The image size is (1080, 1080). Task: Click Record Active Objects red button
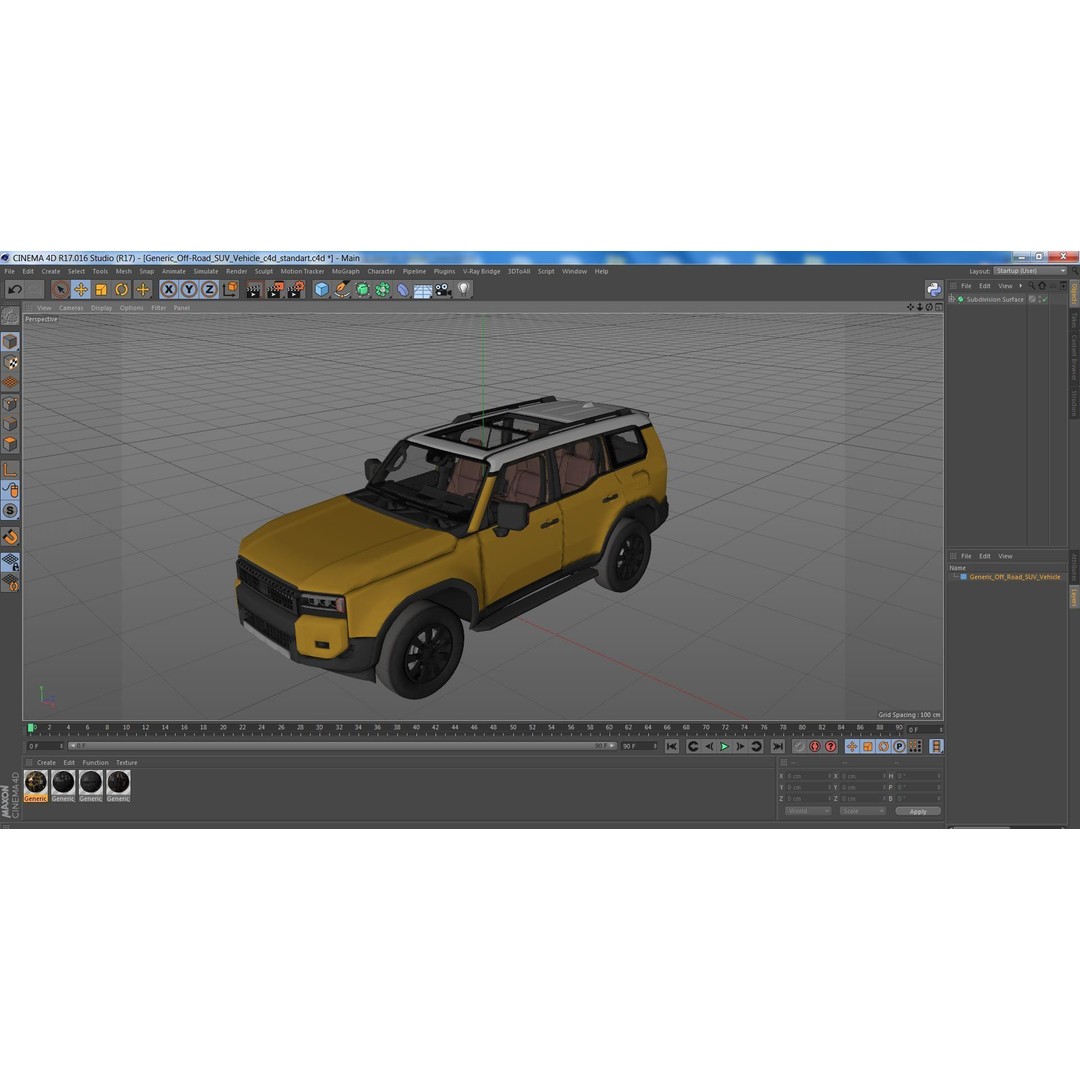799,747
